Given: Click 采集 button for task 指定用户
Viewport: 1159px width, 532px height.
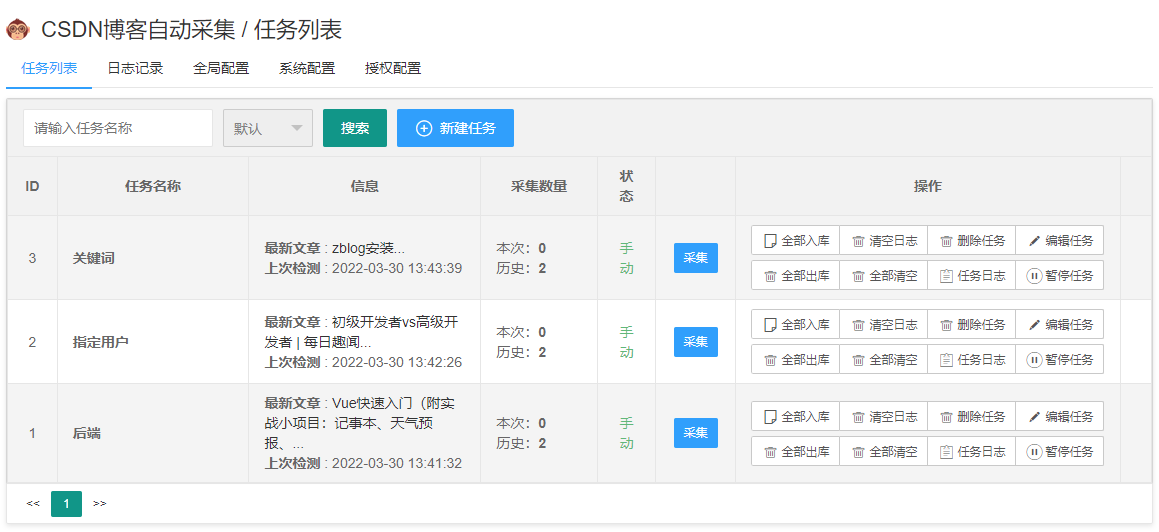Looking at the screenshot, I should [696, 341].
